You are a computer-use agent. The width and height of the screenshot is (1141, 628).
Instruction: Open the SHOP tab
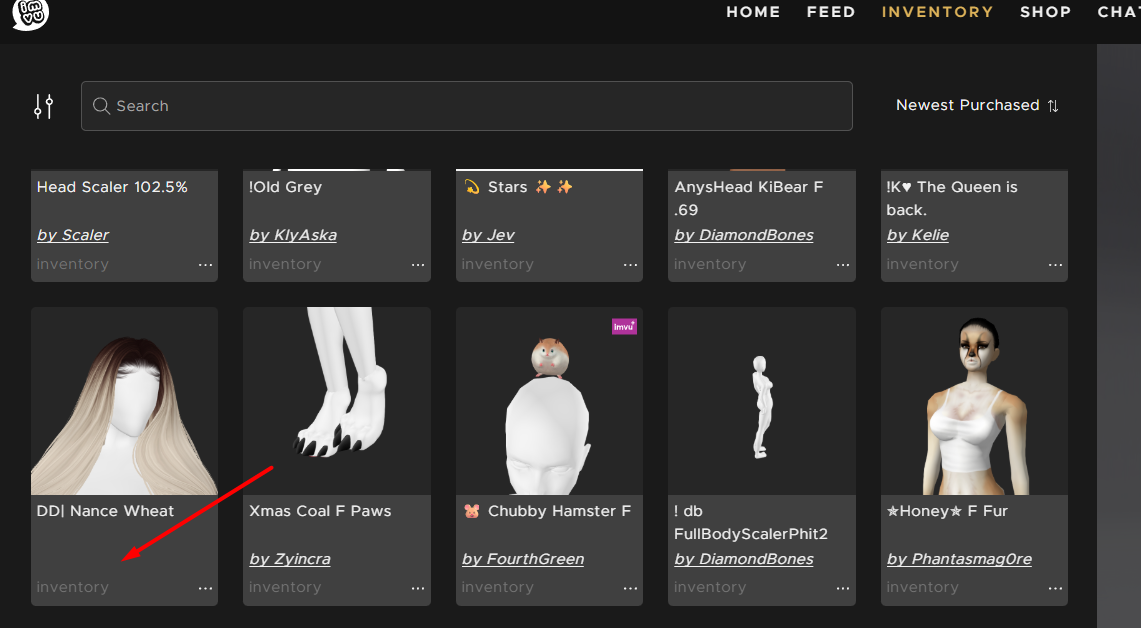tap(1045, 12)
